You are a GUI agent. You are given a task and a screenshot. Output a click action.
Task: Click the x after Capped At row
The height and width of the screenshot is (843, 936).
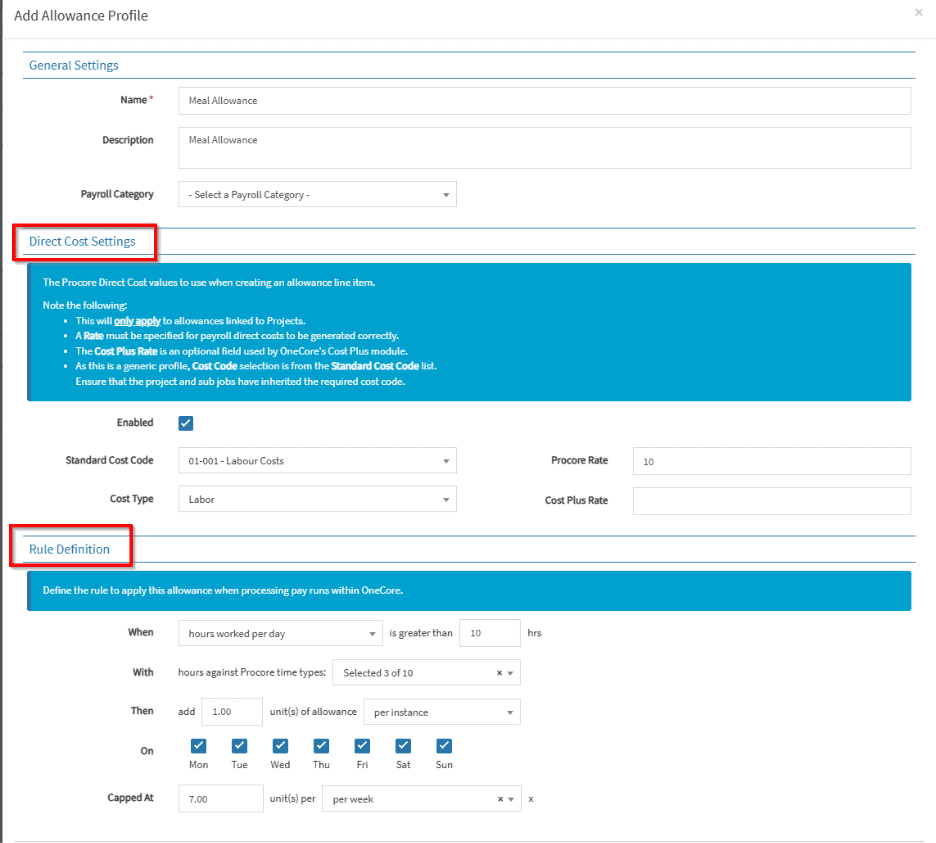[x=531, y=800]
